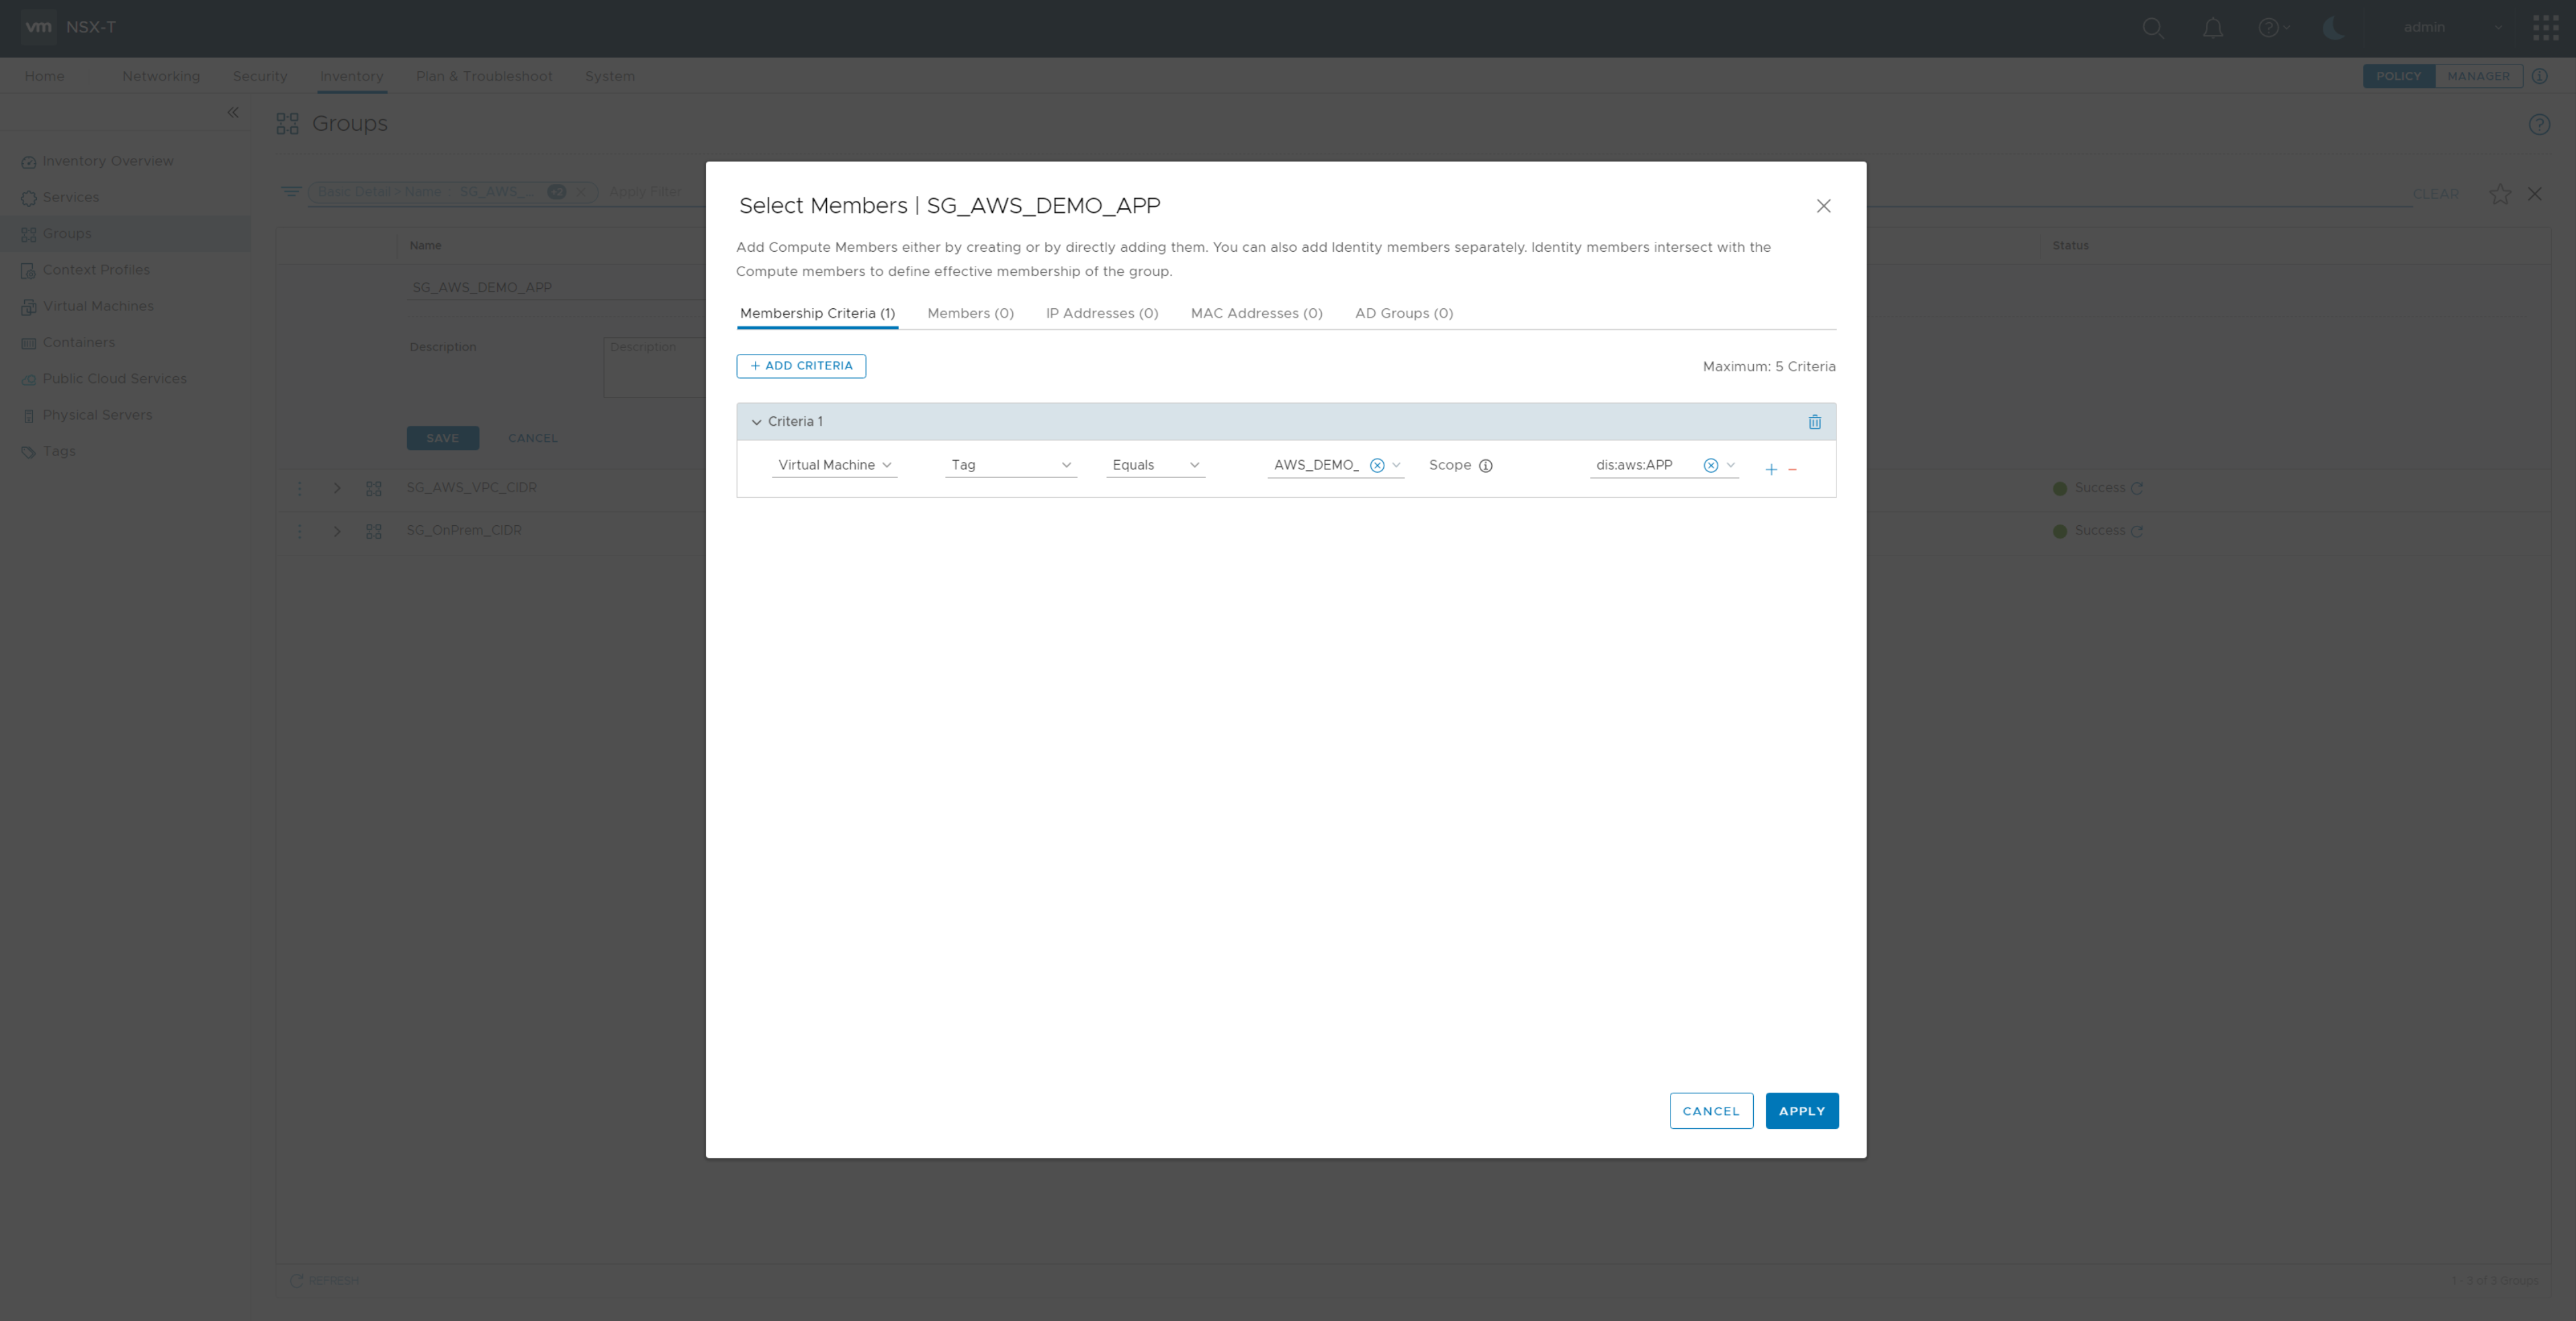Open the Plan & Troubleshoot top menu
This screenshot has height=1321, width=2576.
pyautogui.click(x=484, y=76)
